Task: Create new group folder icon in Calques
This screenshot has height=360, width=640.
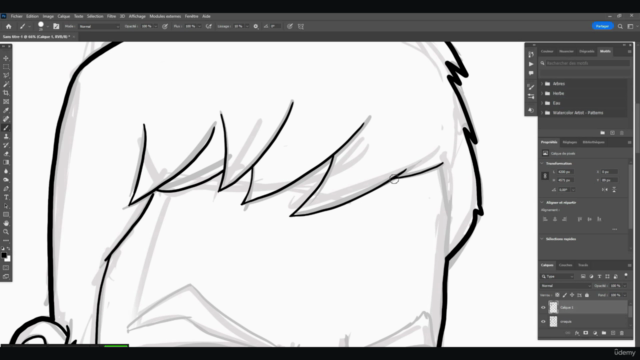Action: [604, 333]
